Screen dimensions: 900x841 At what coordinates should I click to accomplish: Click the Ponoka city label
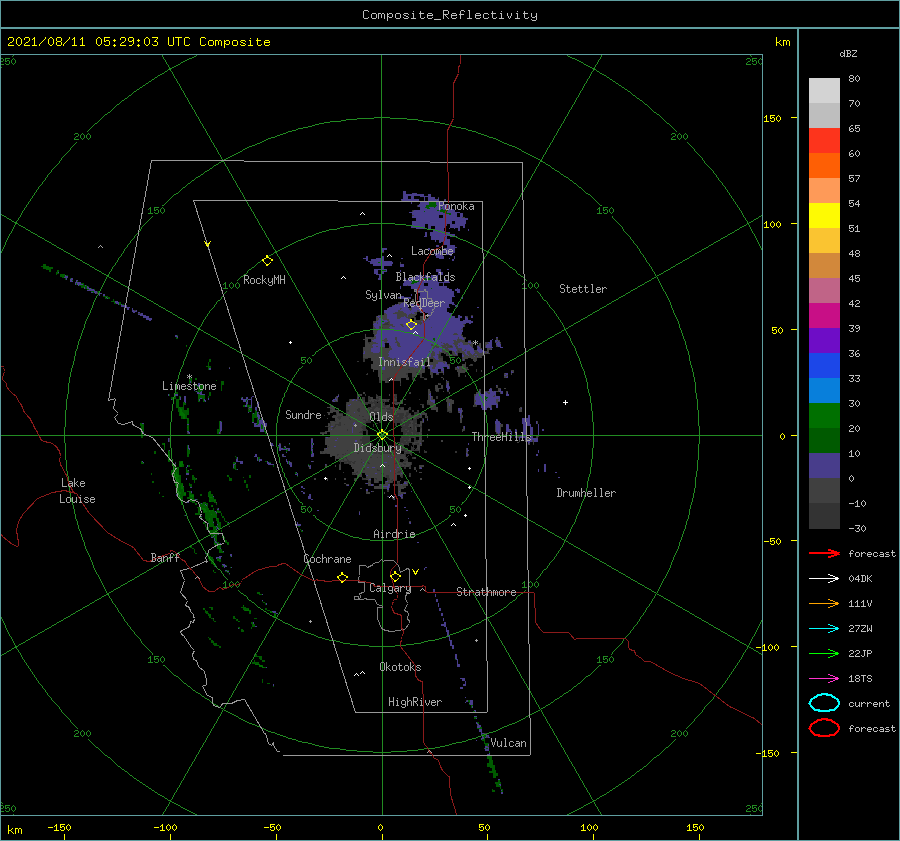pos(456,206)
